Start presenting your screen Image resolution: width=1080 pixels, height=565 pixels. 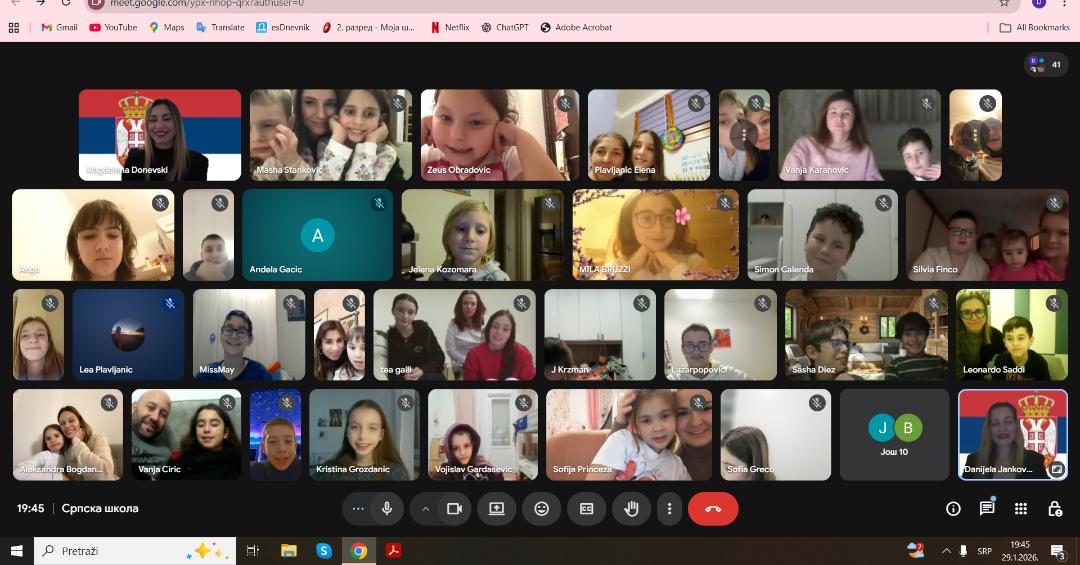(x=496, y=509)
